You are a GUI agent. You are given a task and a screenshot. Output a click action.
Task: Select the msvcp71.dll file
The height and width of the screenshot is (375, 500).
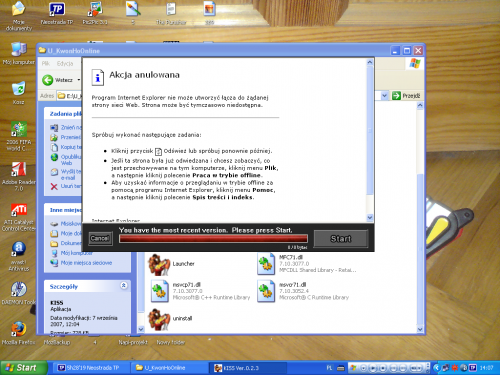[x=200, y=291]
